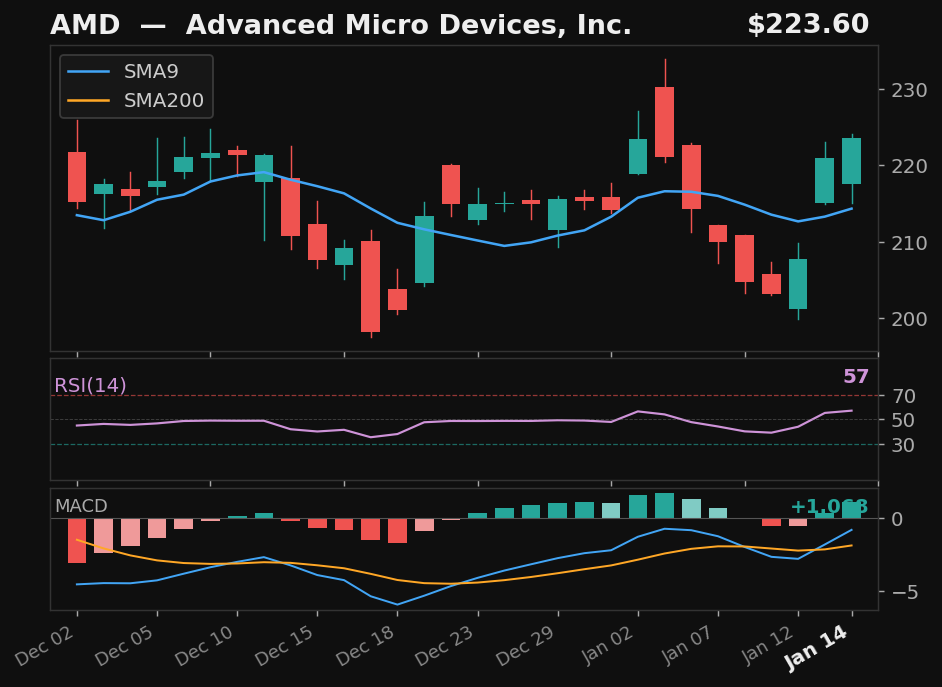
Task: Click the RSI 70 overbought axis label
Action: pyautogui.click(x=903, y=396)
